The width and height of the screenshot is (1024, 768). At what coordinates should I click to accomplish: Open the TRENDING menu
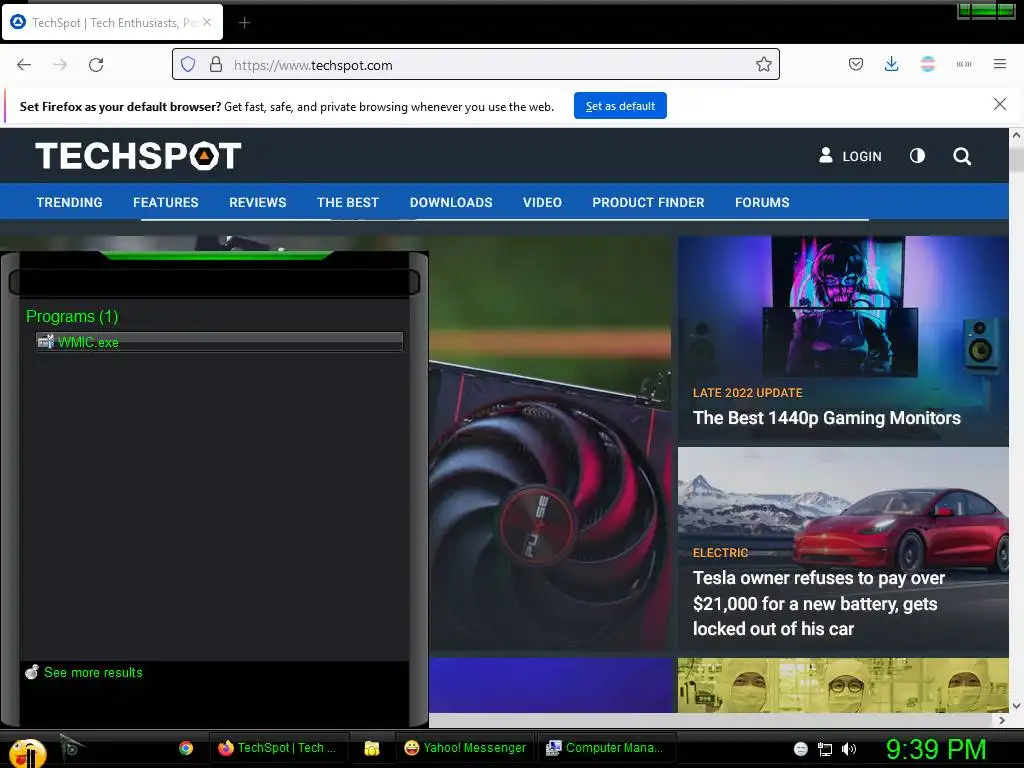[69, 202]
